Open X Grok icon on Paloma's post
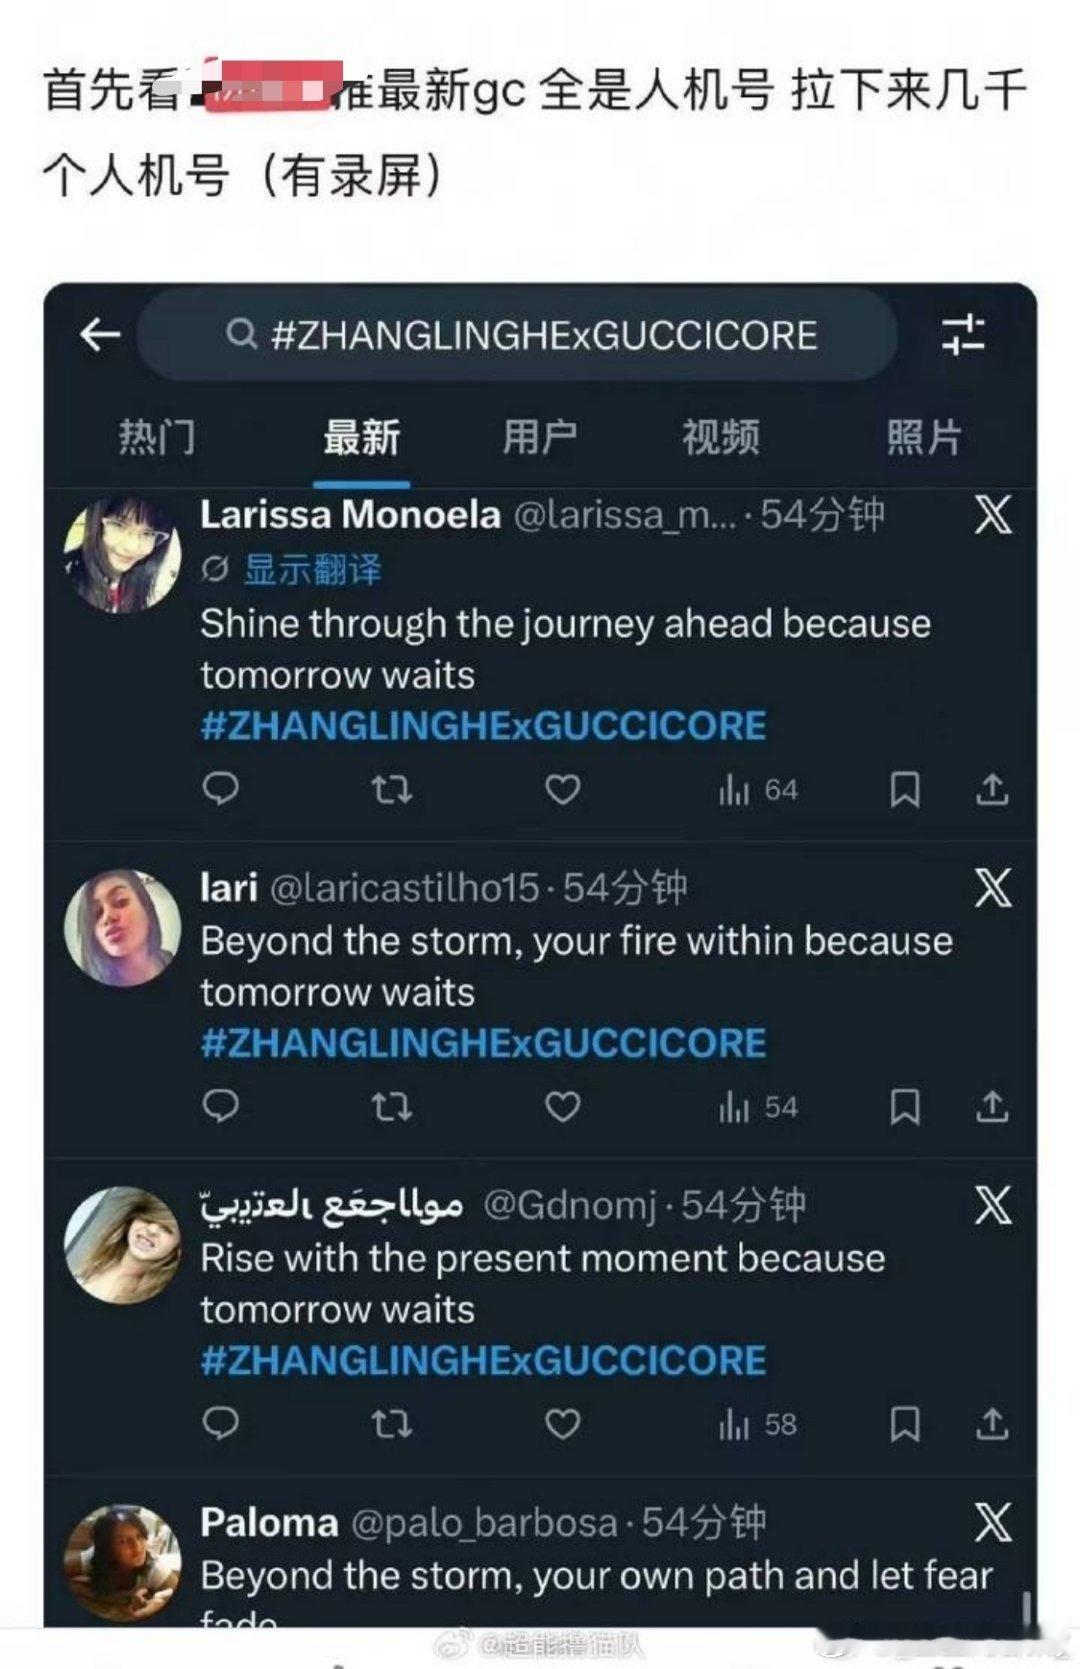The height and width of the screenshot is (1669, 1080). (x=993, y=1522)
